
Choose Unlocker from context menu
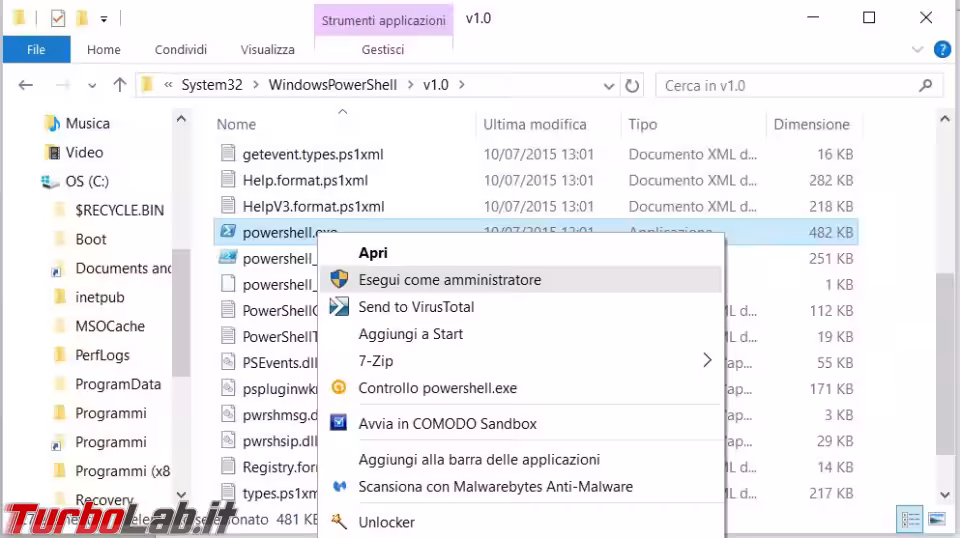point(386,522)
